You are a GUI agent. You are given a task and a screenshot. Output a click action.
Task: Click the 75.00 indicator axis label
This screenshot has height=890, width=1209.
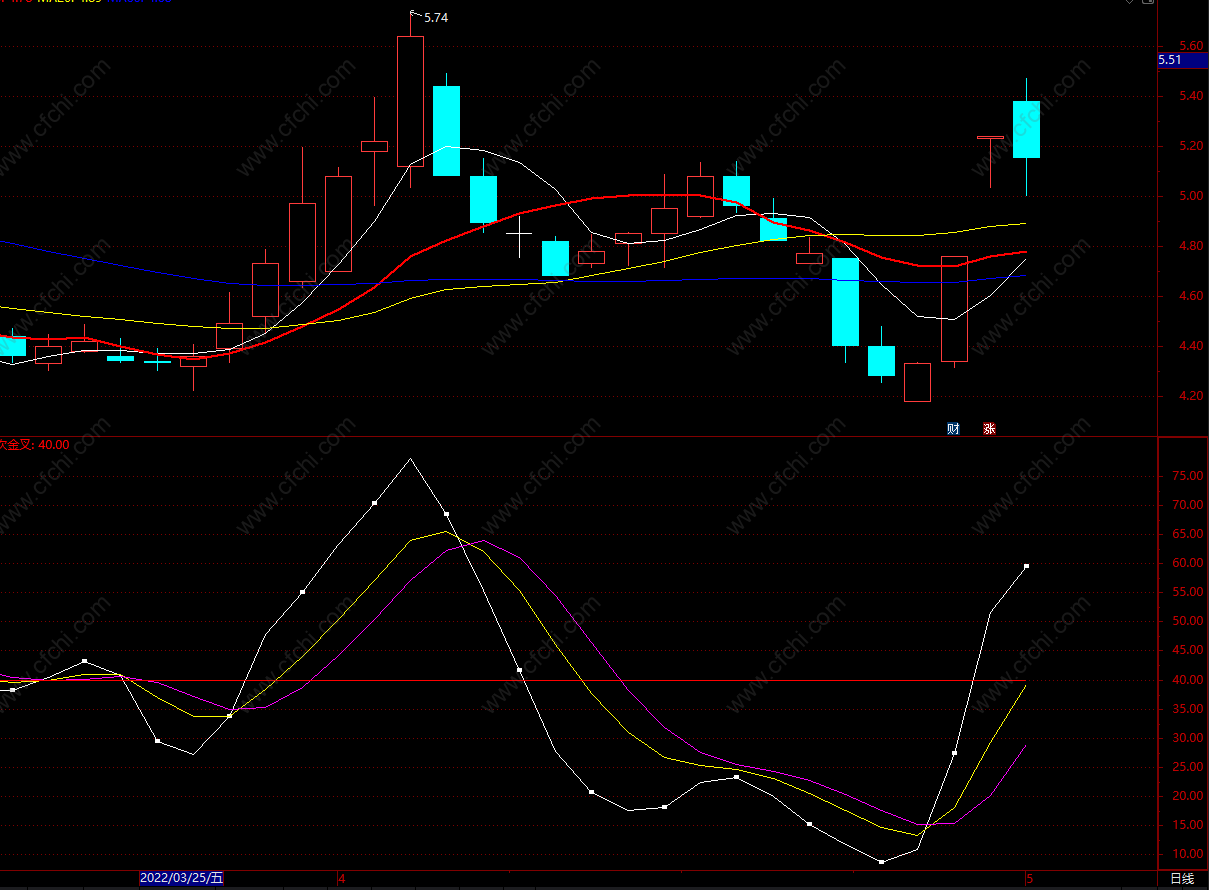(x=1188, y=476)
